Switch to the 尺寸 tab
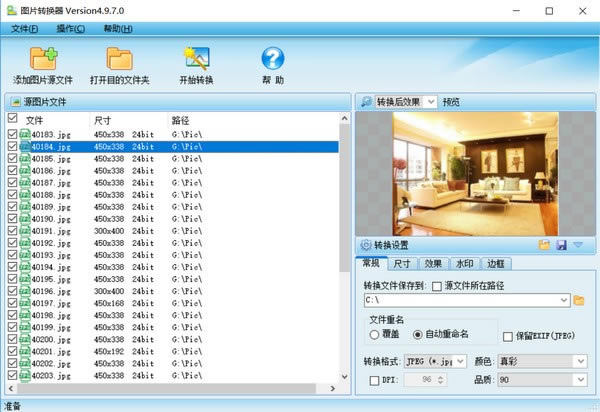The height and width of the screenshot is (412, 600). click(x=402, y=264)
